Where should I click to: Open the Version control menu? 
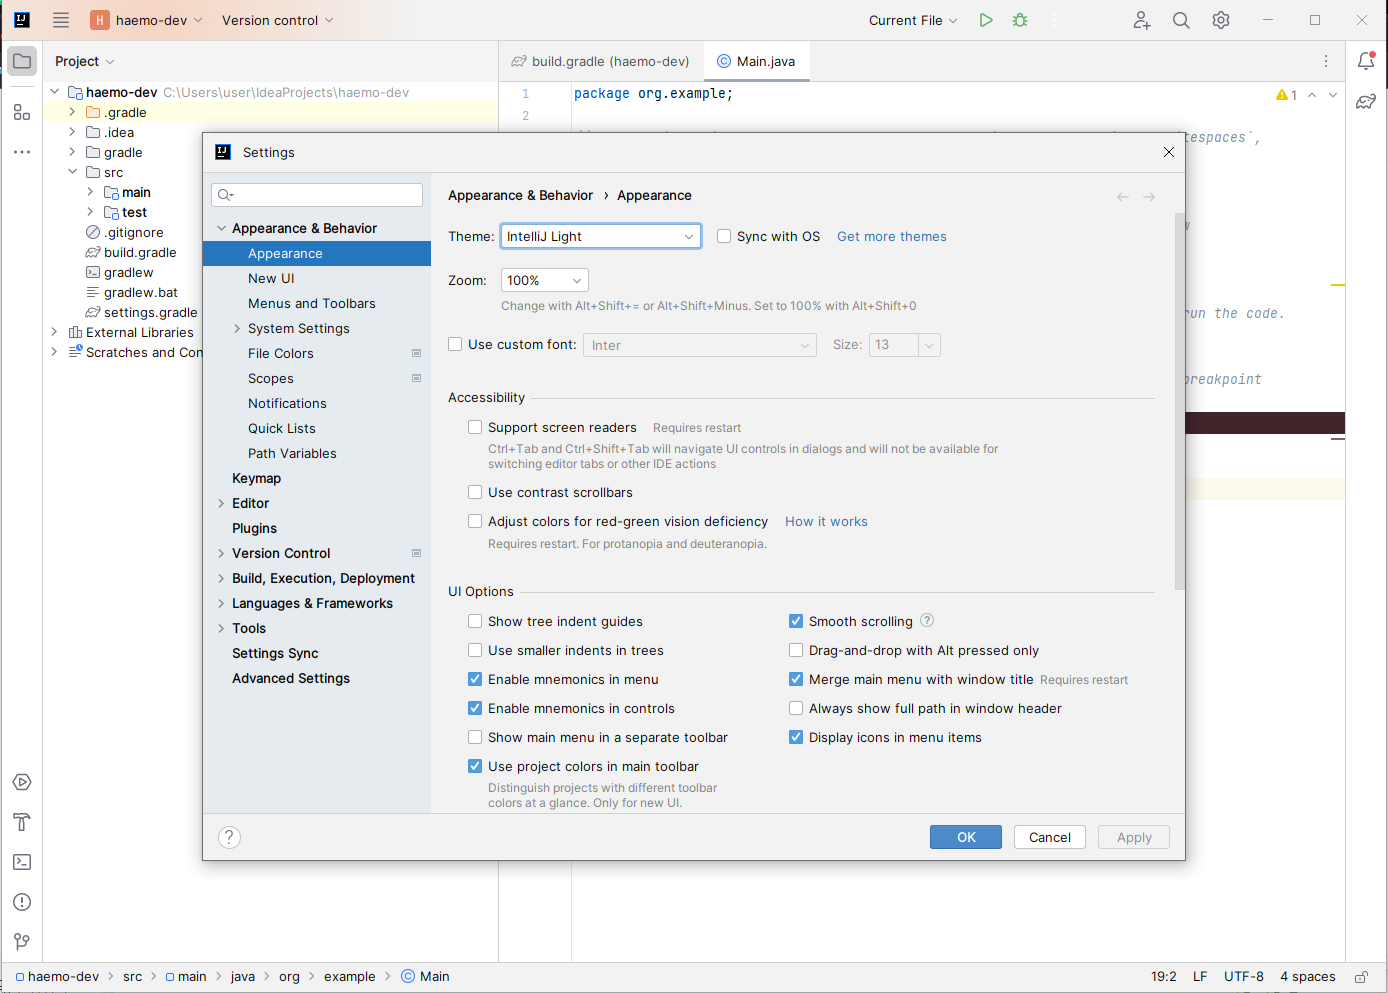pyautogui.click(x=277, y=20)
